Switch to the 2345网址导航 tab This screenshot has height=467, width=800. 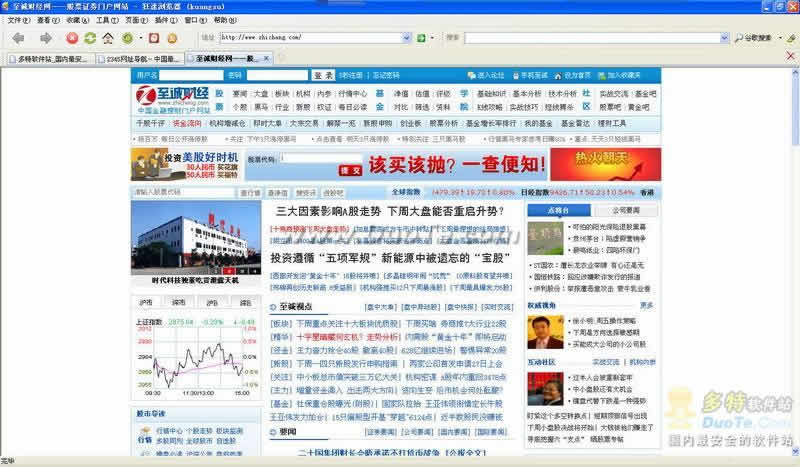[137, 59]
